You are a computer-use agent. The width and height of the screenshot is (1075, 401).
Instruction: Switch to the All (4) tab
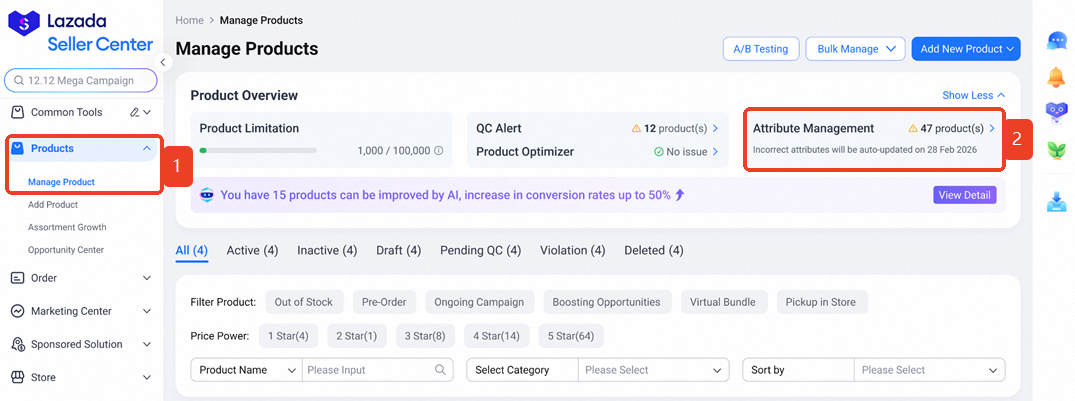(x=191, y=251)
